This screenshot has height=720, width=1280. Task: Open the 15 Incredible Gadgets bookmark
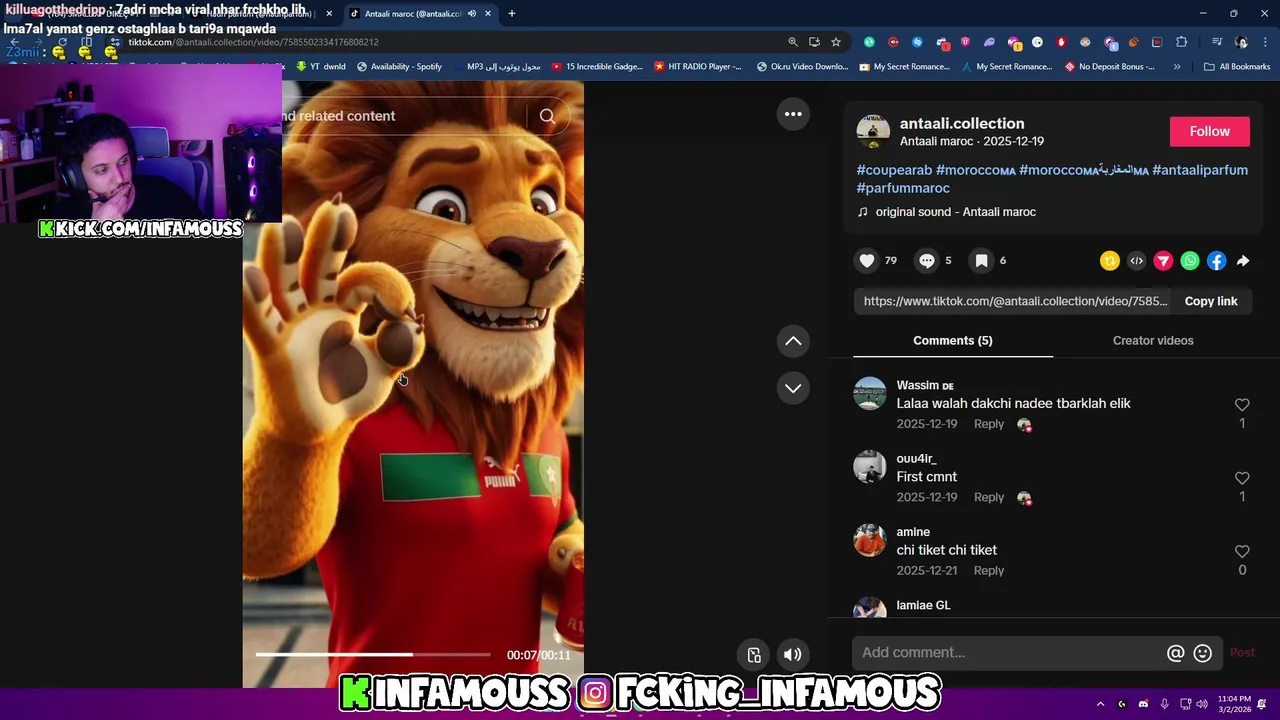point(597,67)
